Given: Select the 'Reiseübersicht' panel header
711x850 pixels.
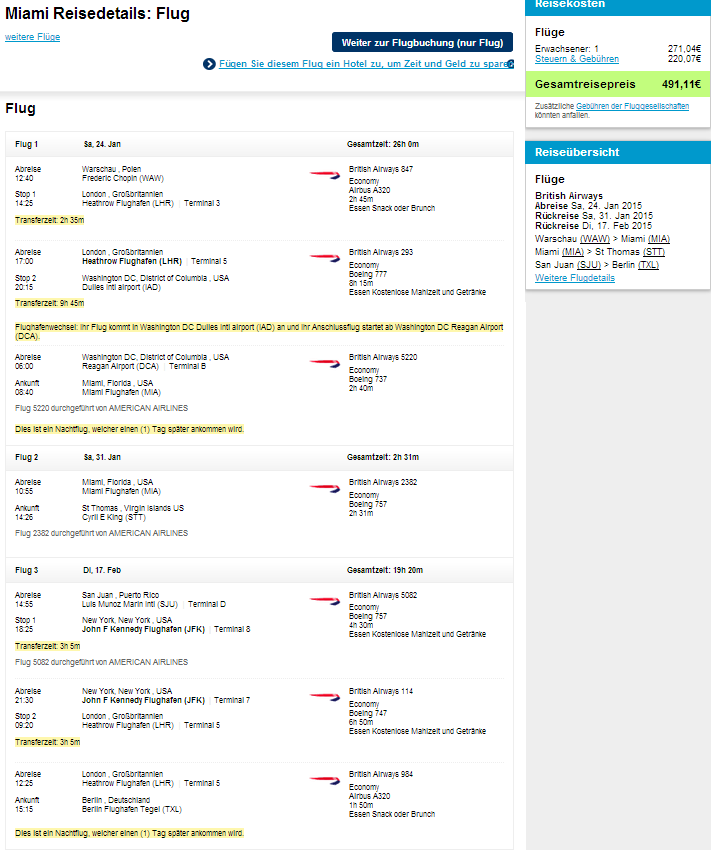Looking at the screenshot, I should (x=618, y=152).
